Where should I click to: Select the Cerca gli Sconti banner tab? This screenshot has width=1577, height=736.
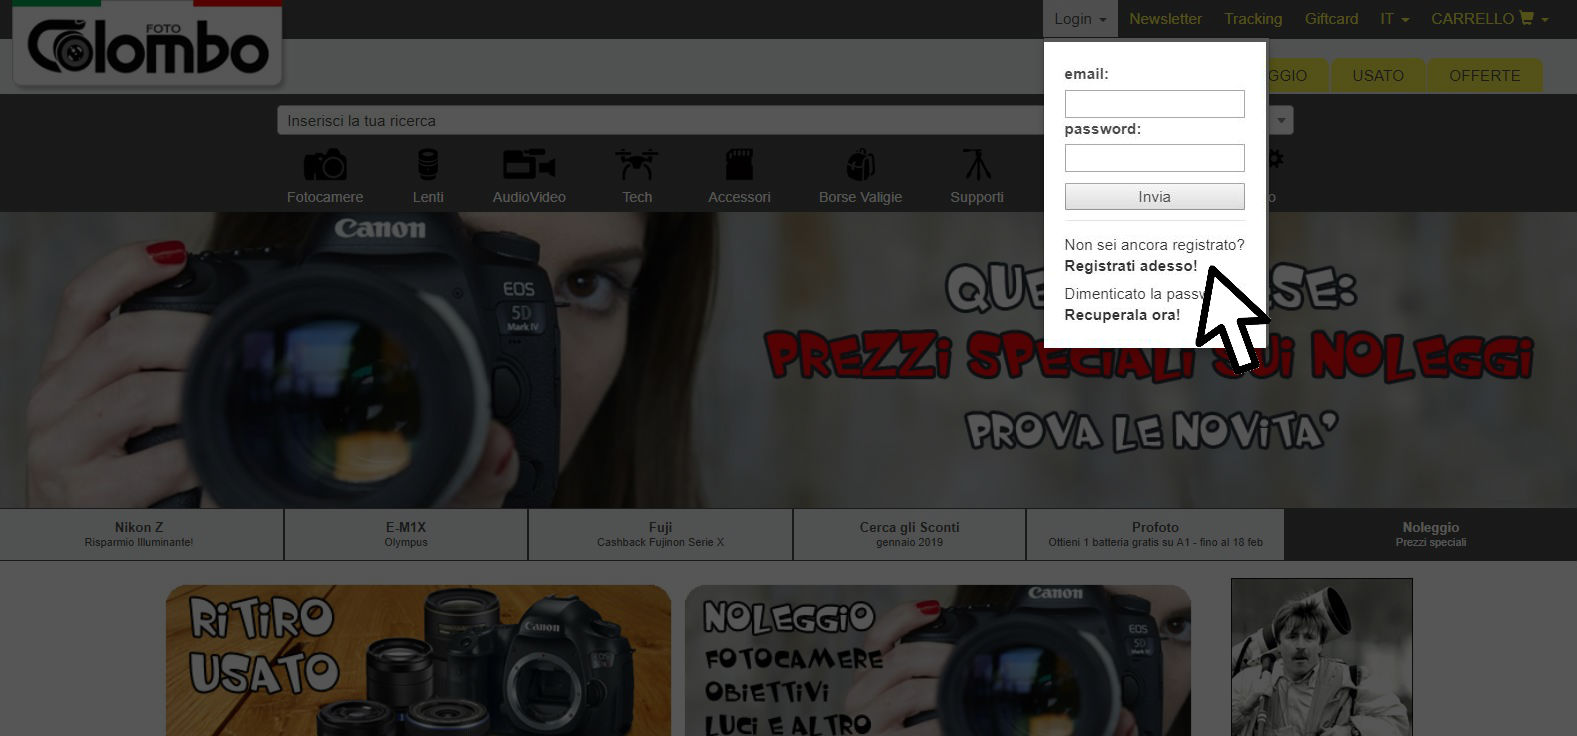909,534
